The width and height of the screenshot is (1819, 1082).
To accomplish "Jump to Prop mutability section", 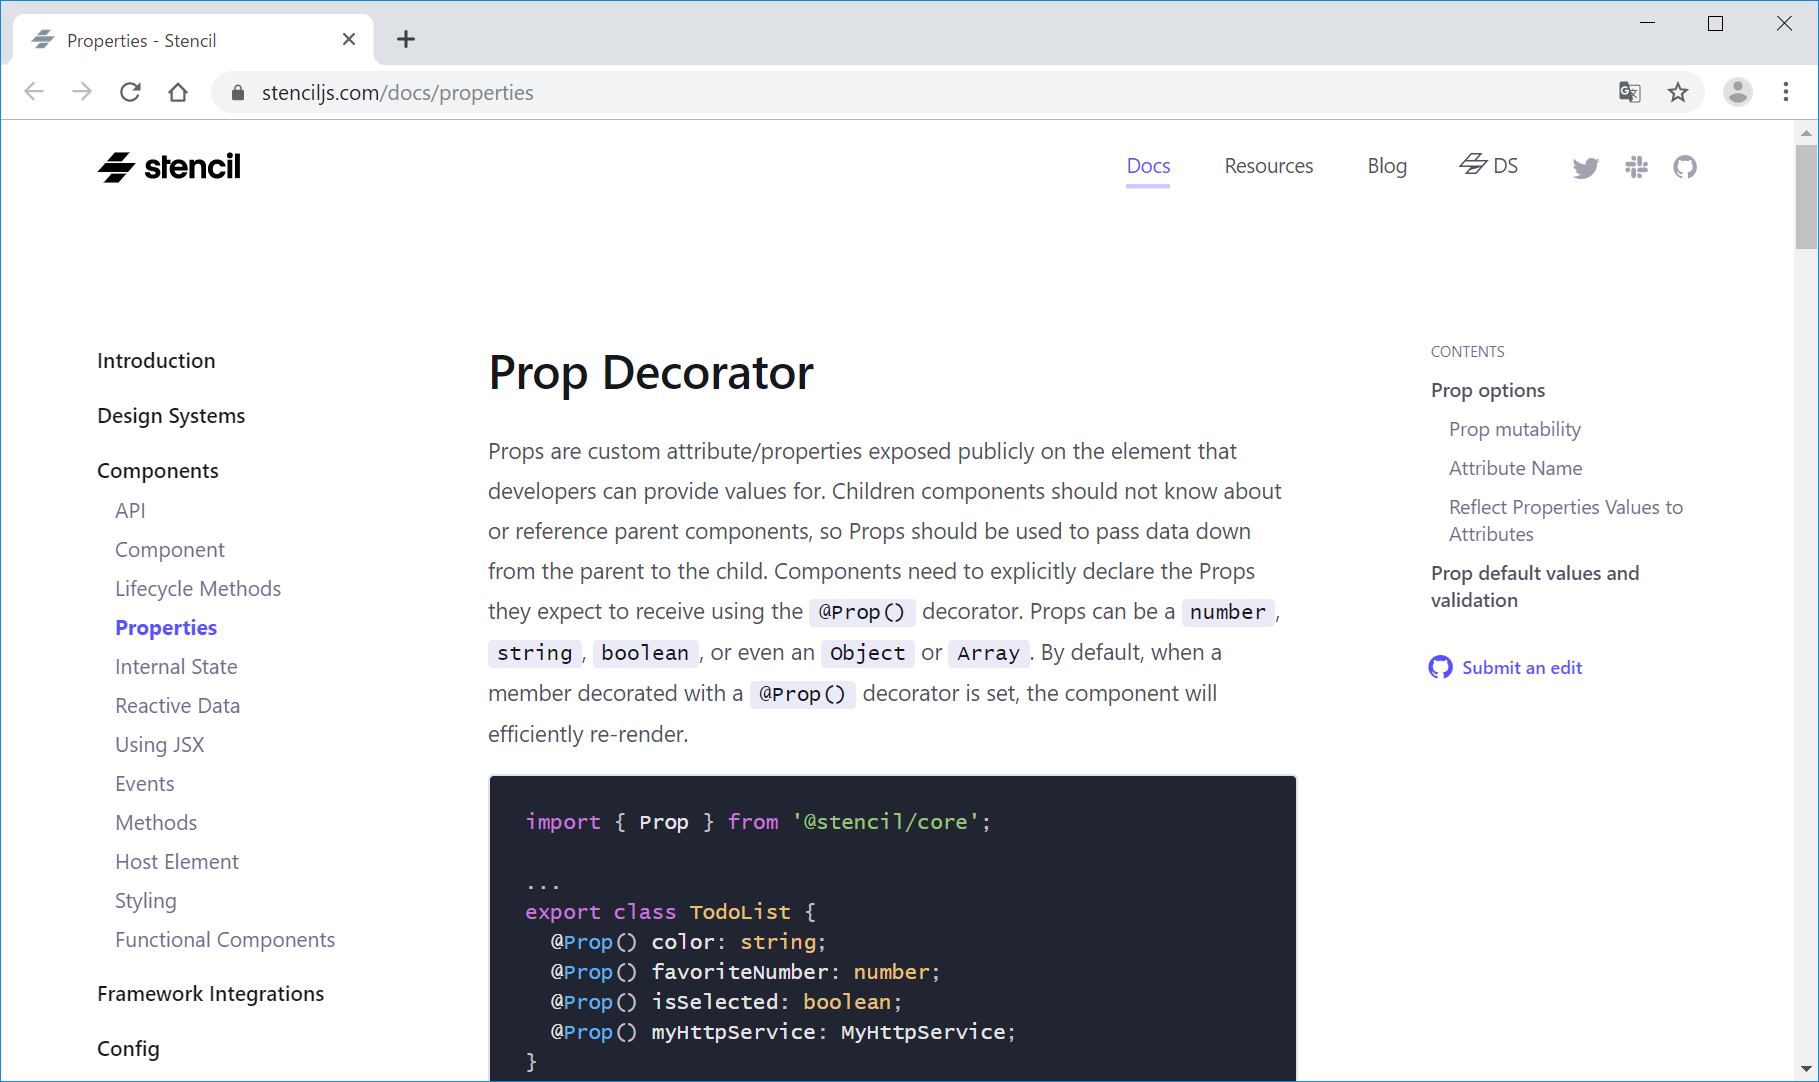I will coord(1514,430).
